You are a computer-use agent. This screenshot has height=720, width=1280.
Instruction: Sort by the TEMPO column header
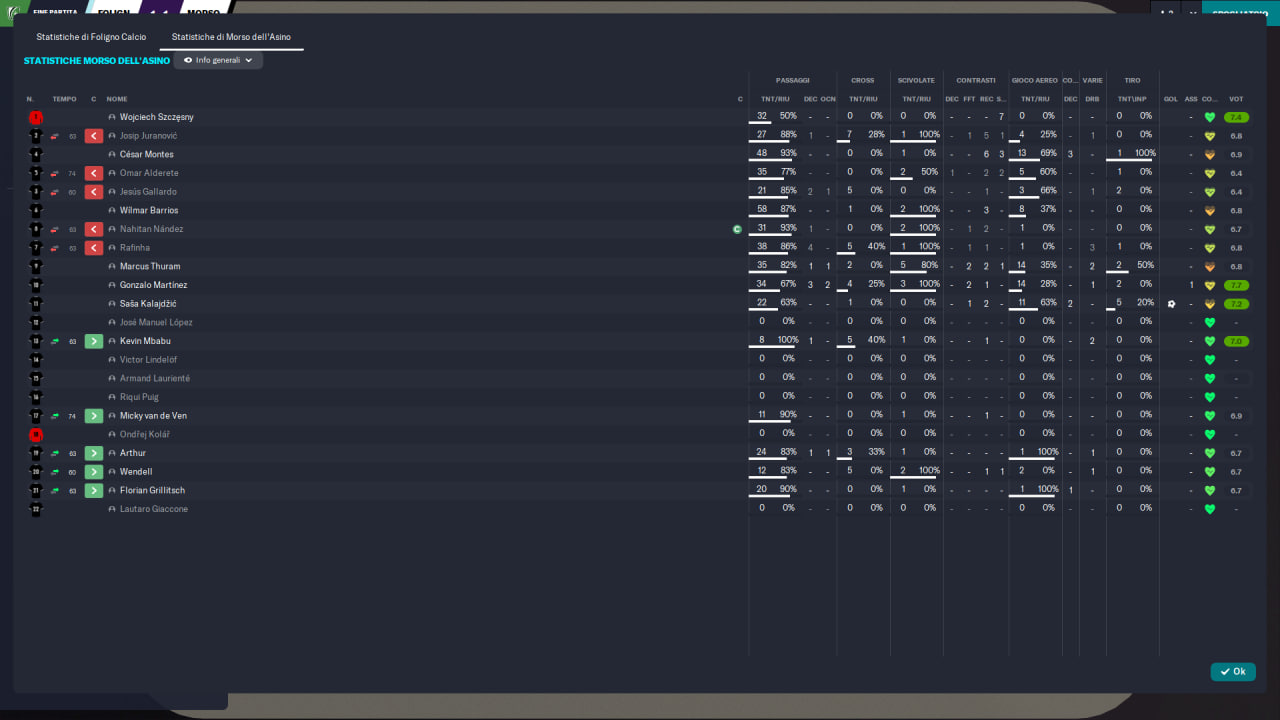pos(64,99)
